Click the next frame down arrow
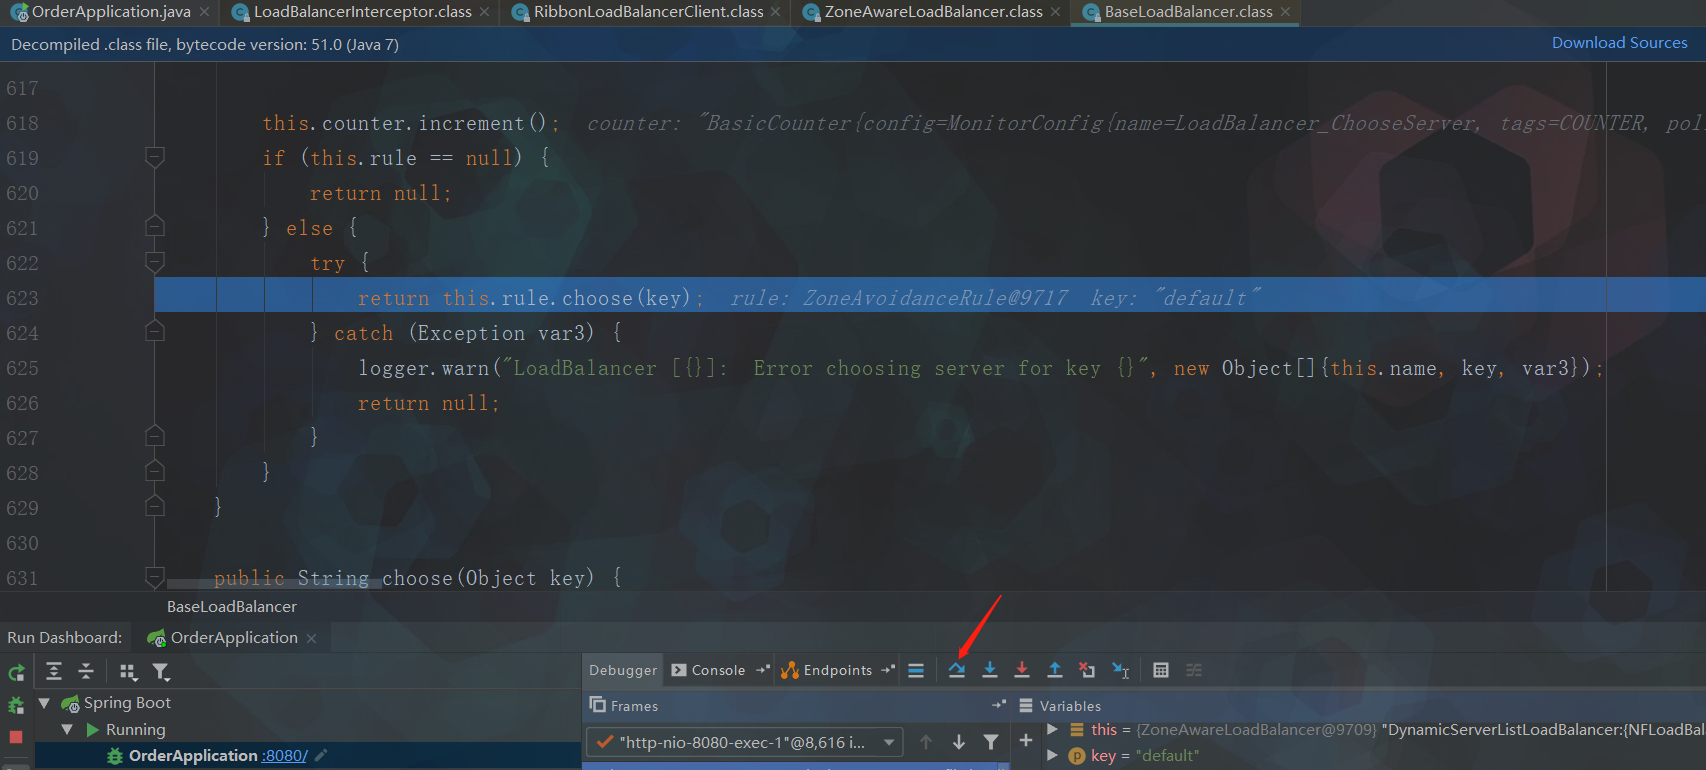The image size is (1706, 770). coord(959,742)
